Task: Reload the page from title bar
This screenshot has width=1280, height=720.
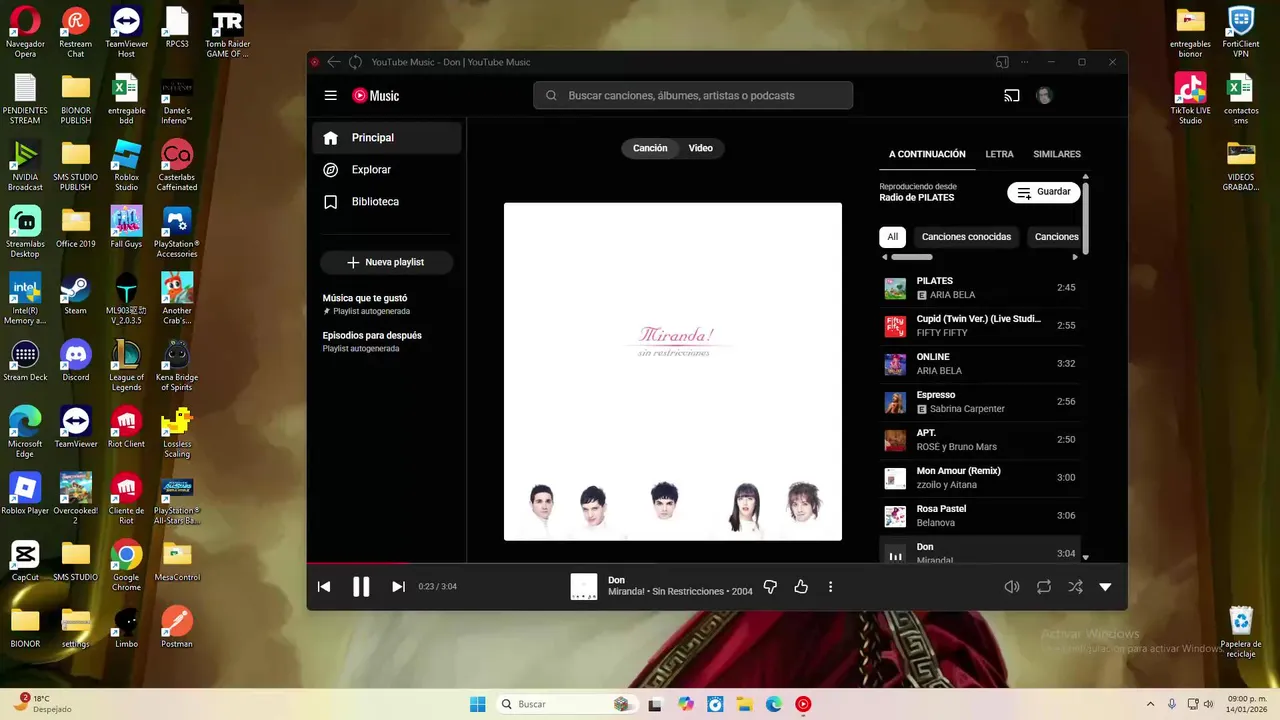Action: point(355,62)
